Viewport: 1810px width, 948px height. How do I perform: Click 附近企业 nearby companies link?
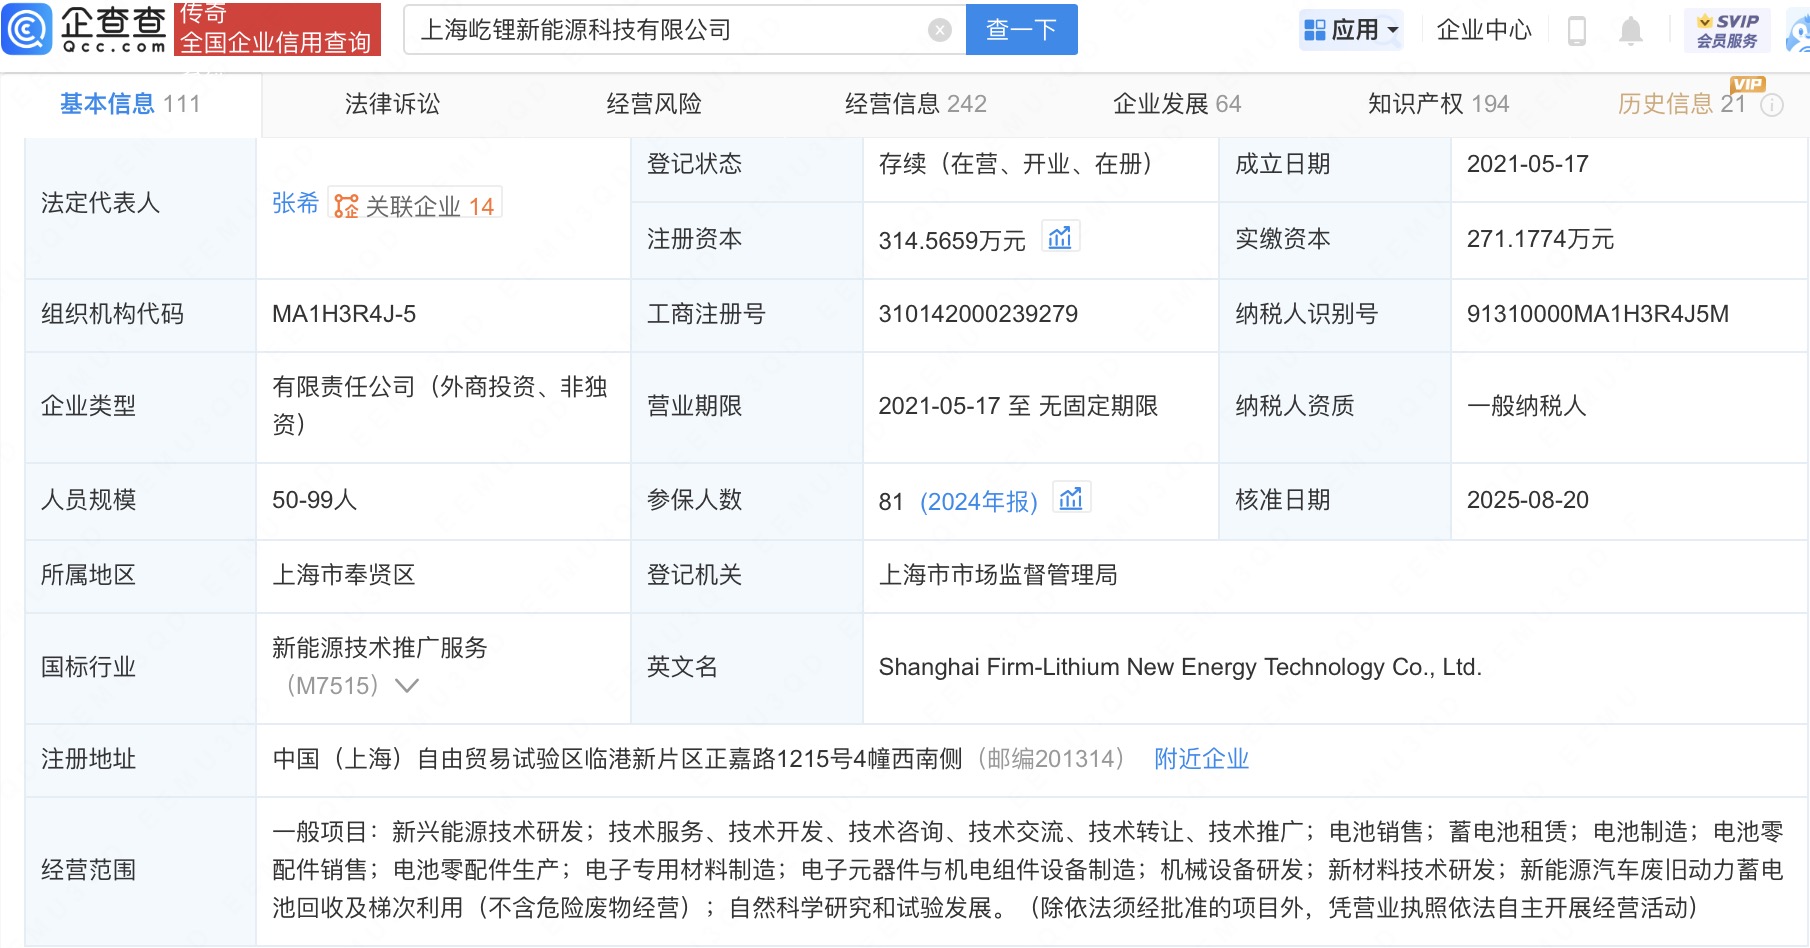click(1201, 759)
